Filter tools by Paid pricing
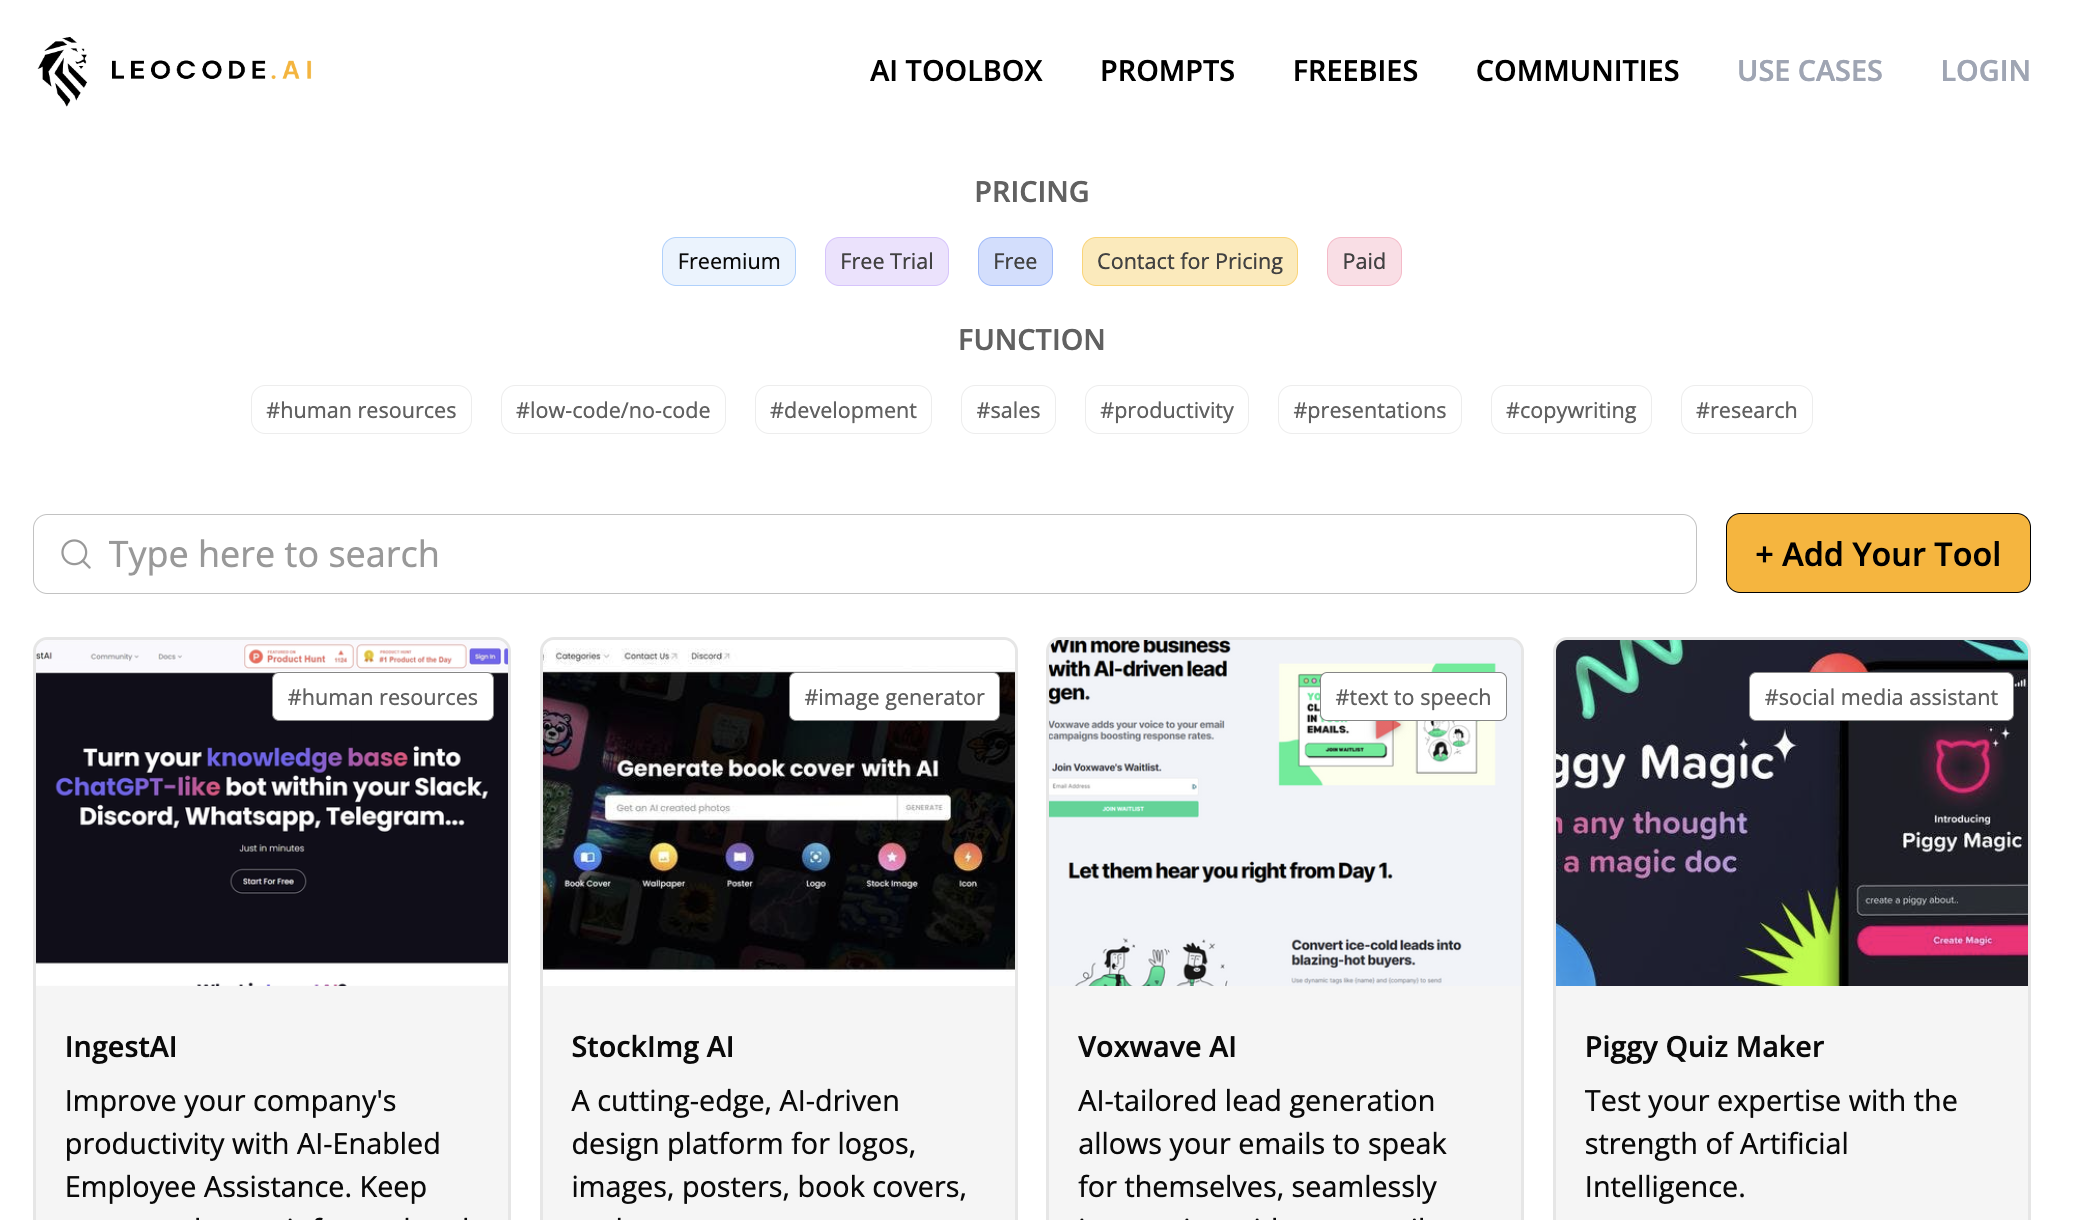This screenshot has width=2080, height=1220. point(1363,261)
